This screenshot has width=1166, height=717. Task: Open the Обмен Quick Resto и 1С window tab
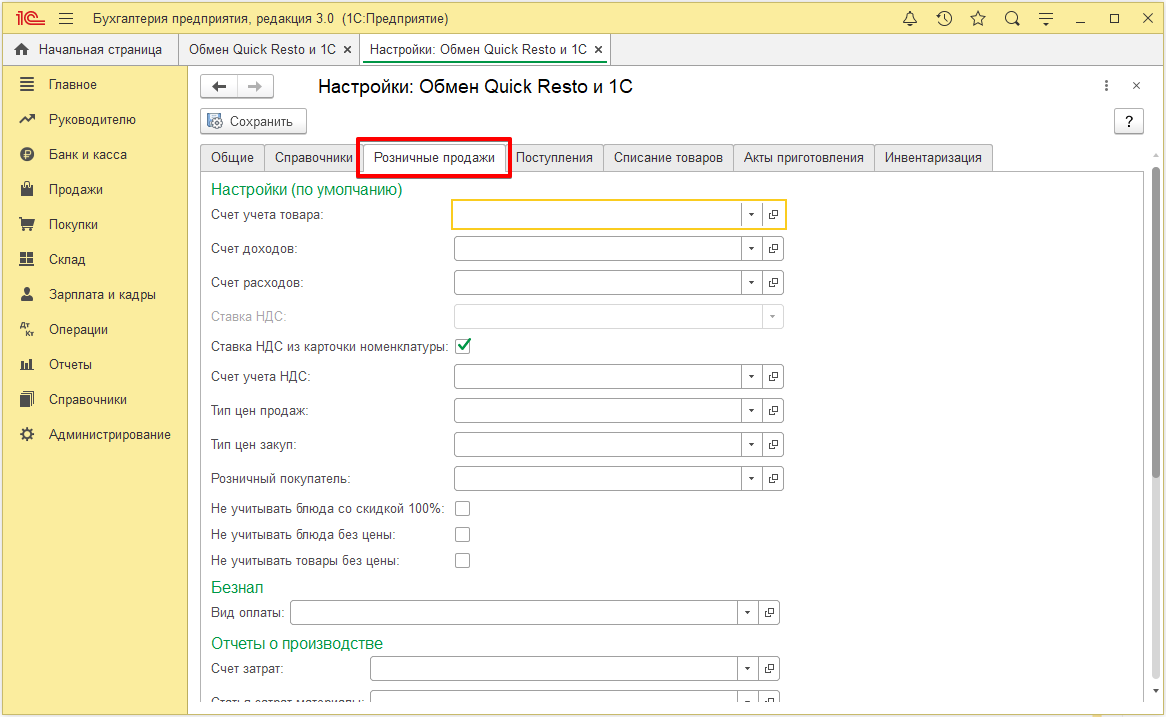point(262,49)
